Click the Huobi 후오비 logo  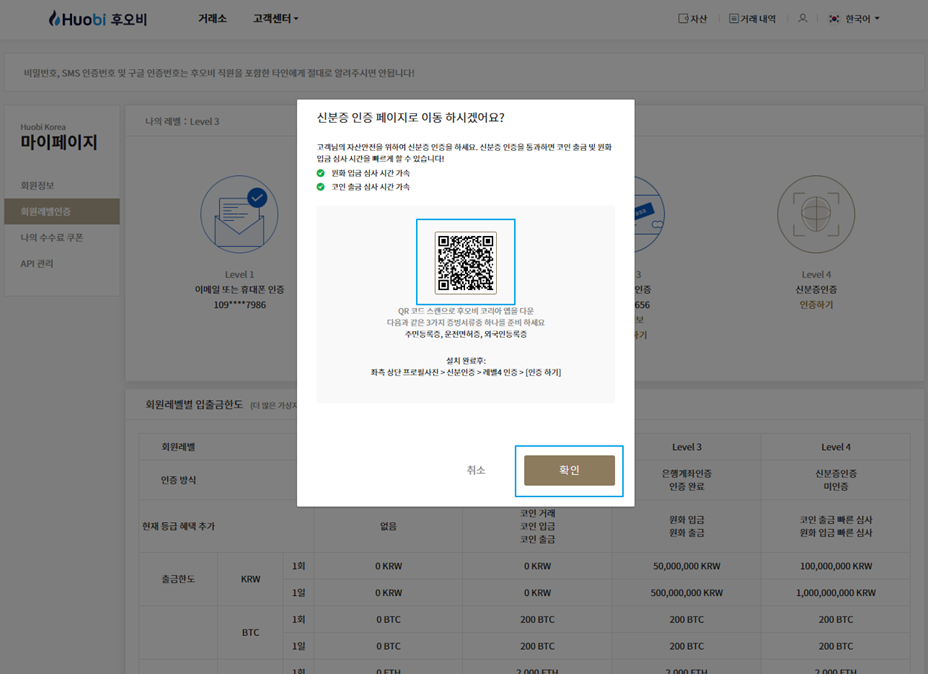click(x=98, y=19)
